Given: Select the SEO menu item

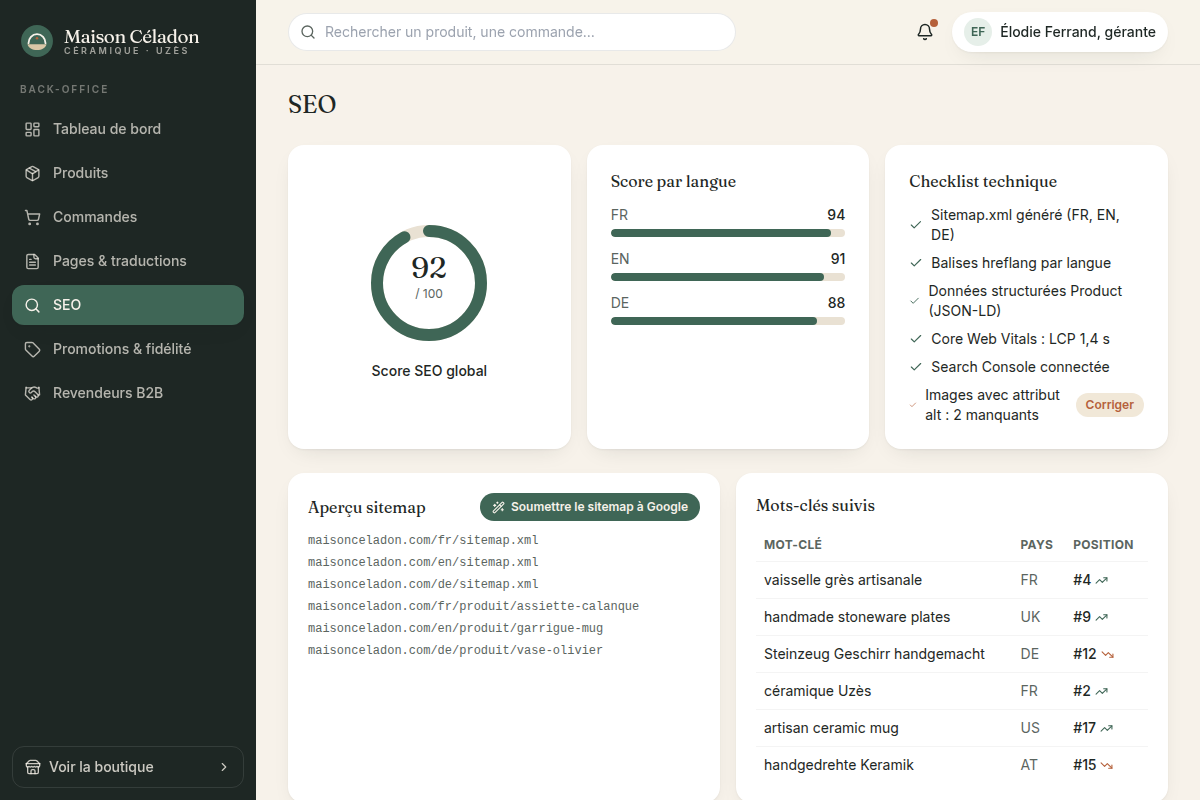Looking at the screenshot, I should pyautogui.click(x=128, y=305).
